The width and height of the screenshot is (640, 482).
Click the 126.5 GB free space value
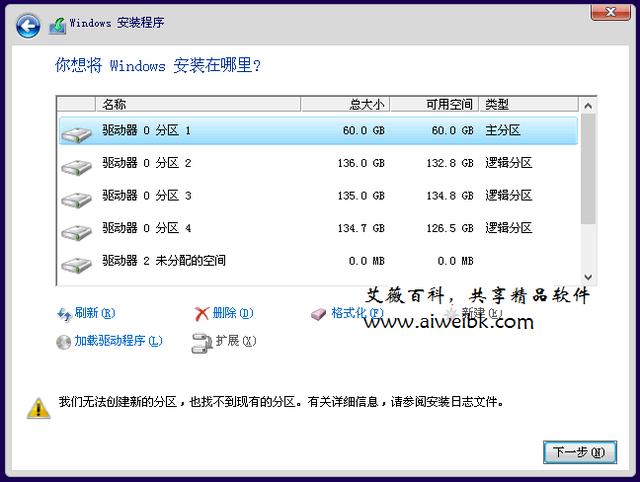[x=450, y=228]
